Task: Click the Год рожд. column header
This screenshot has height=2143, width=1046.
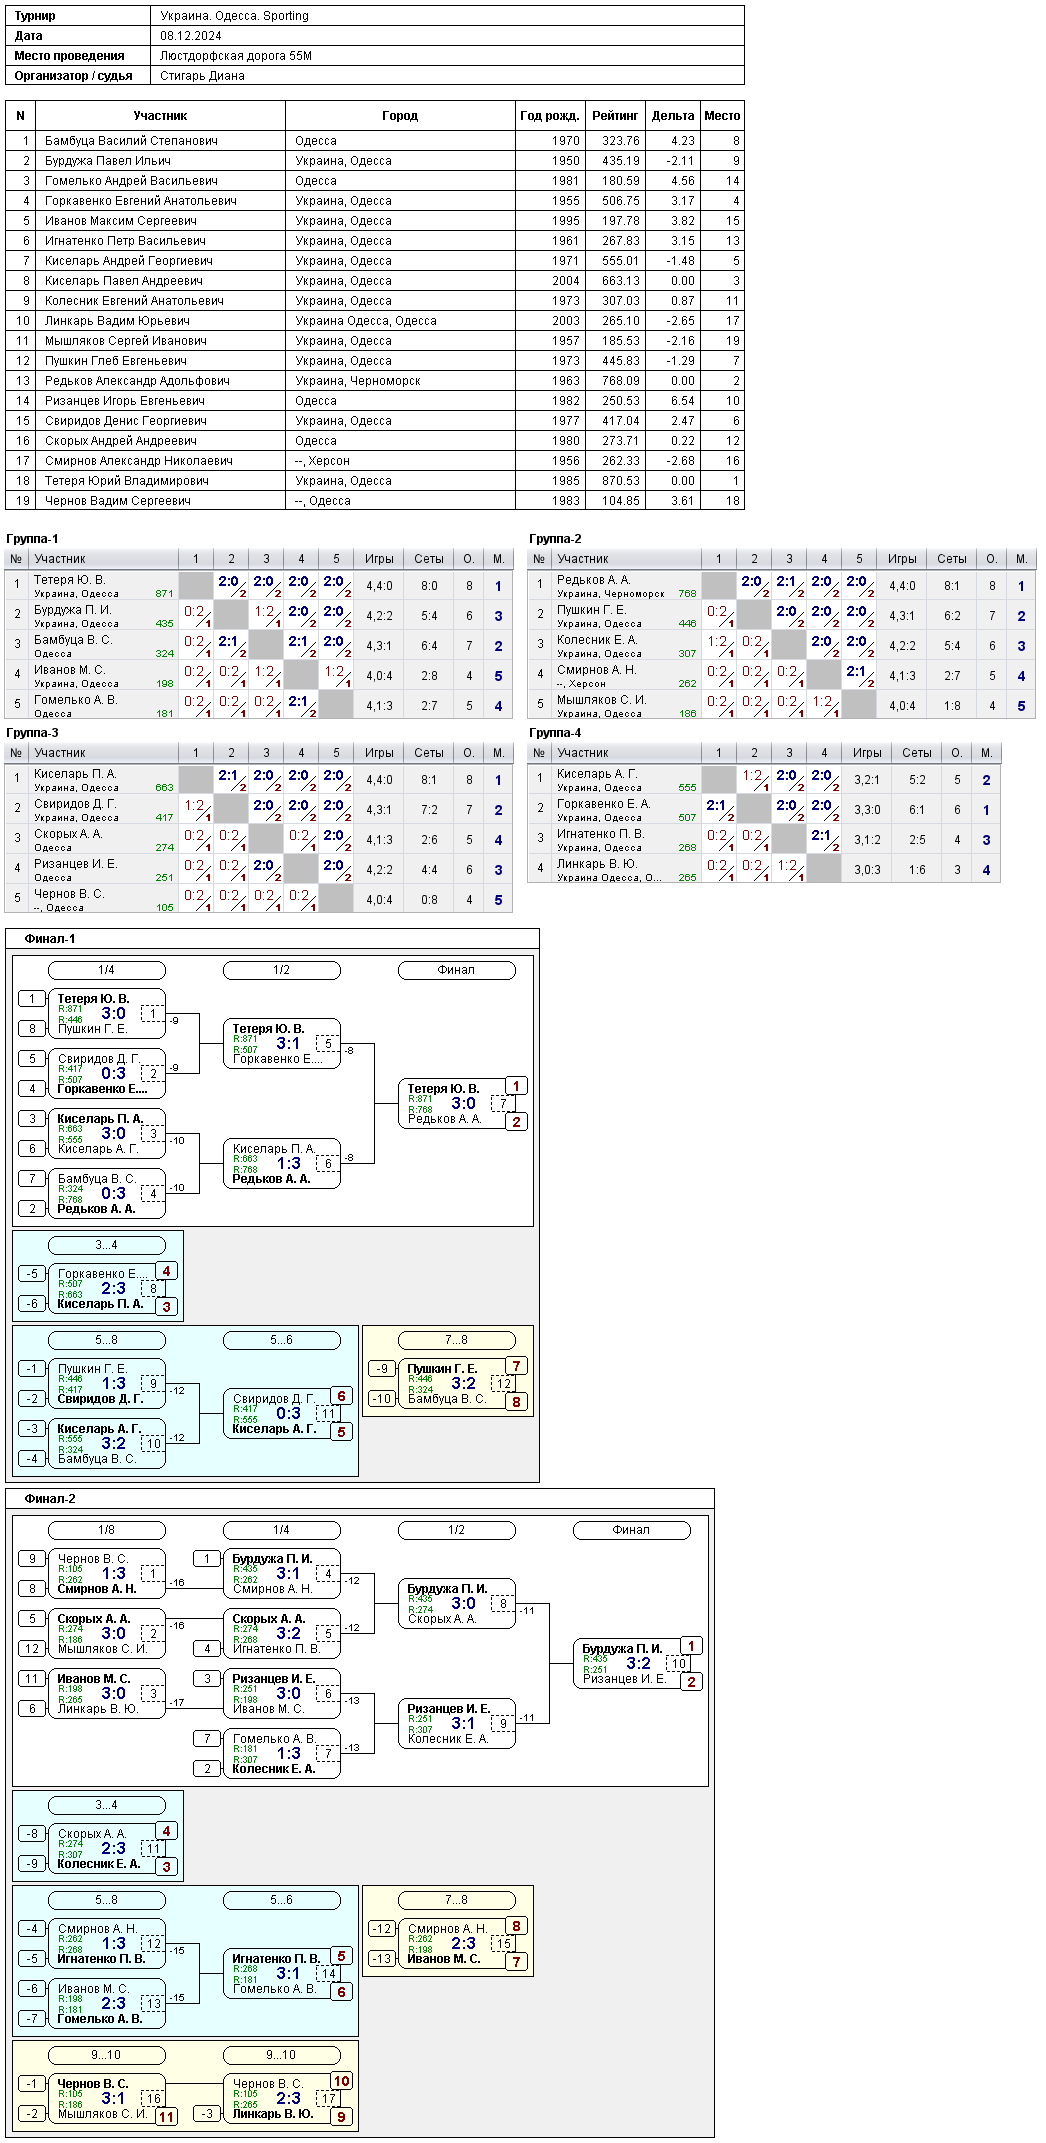Action: click(x=550, y=116)
